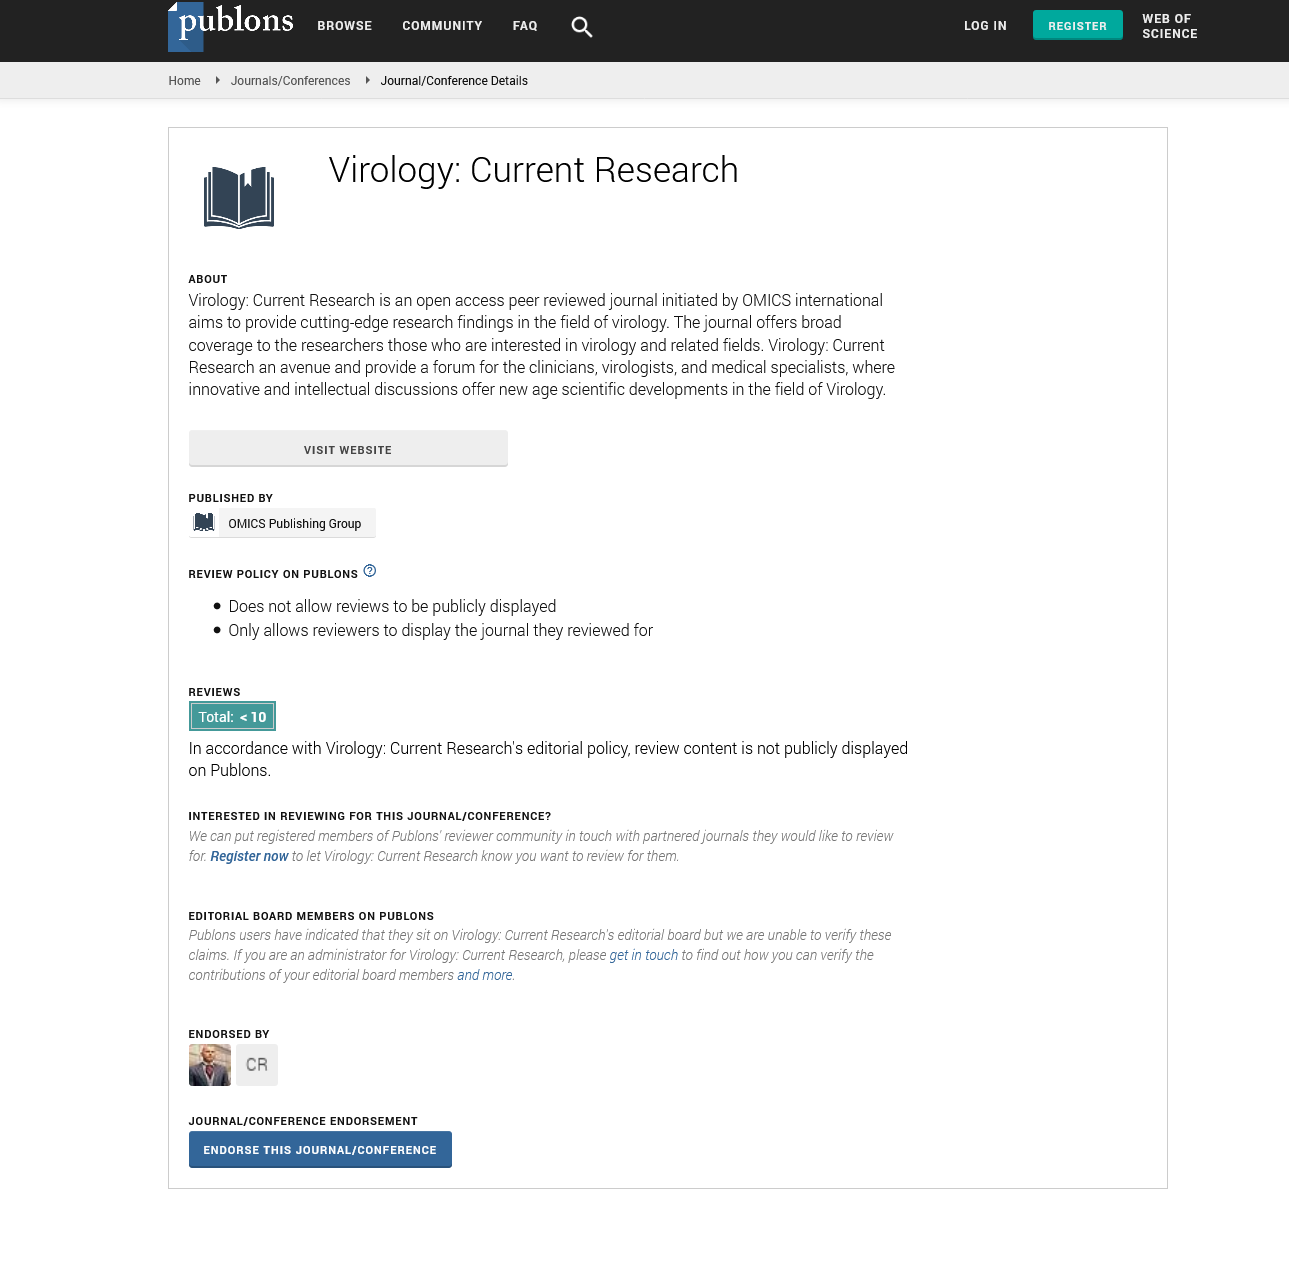Click the OMICS publisher book icon
Viewport: 1289px width, 1286px height.
[x=204, y=523]
